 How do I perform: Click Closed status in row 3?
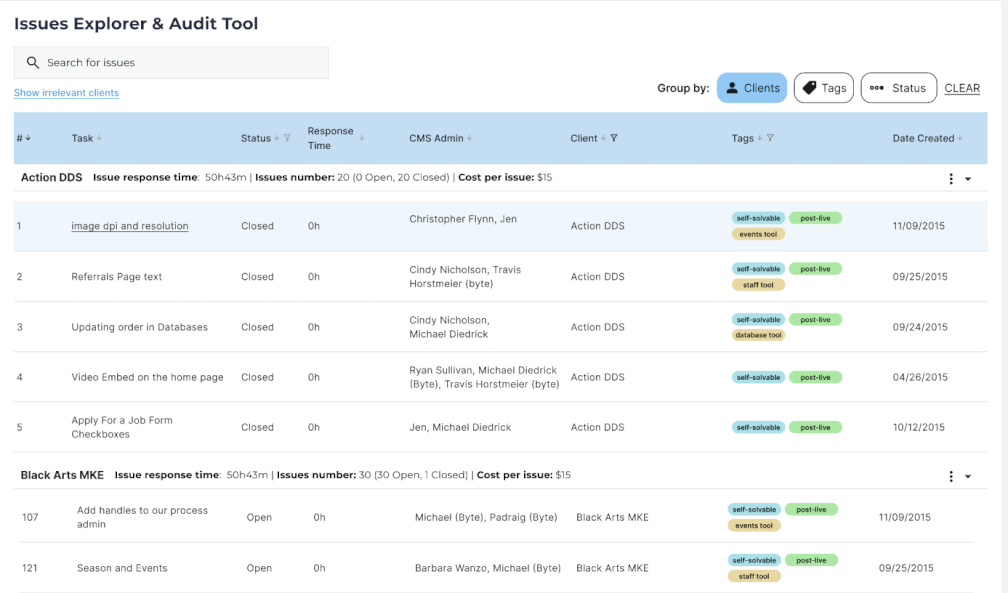tap(257, 327)
